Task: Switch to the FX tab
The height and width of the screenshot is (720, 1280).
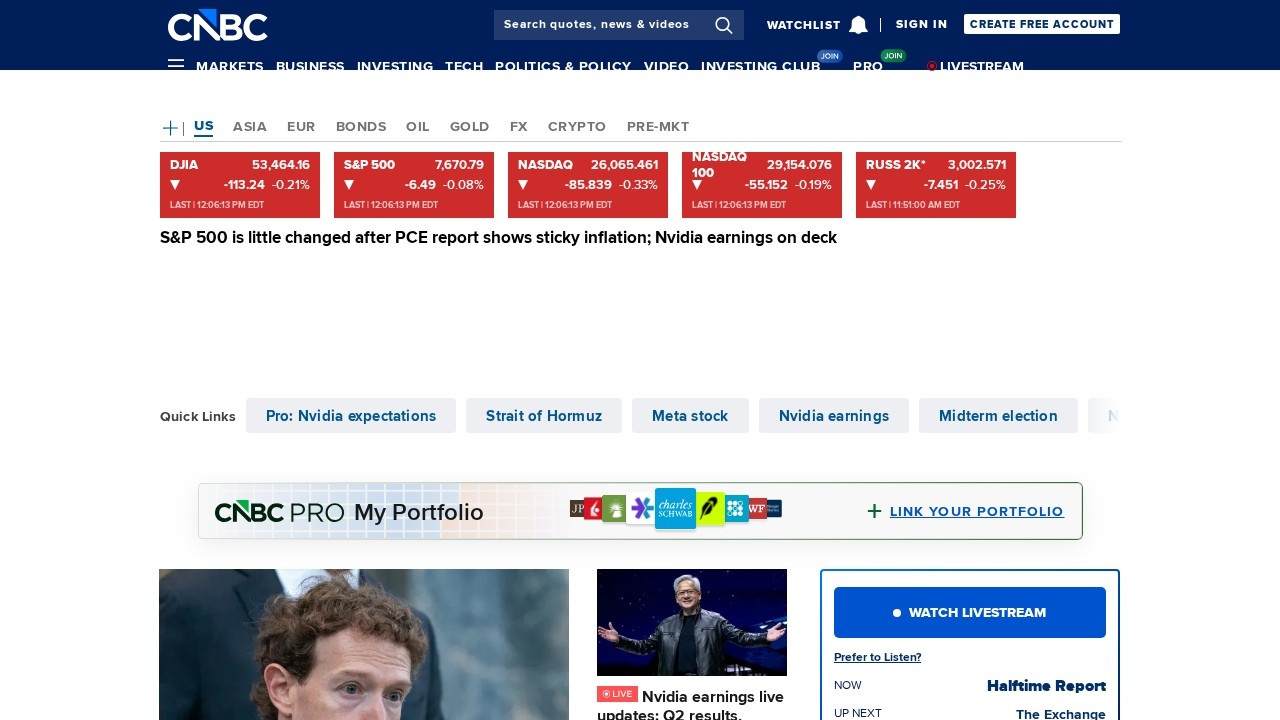Action: point(518,126)
